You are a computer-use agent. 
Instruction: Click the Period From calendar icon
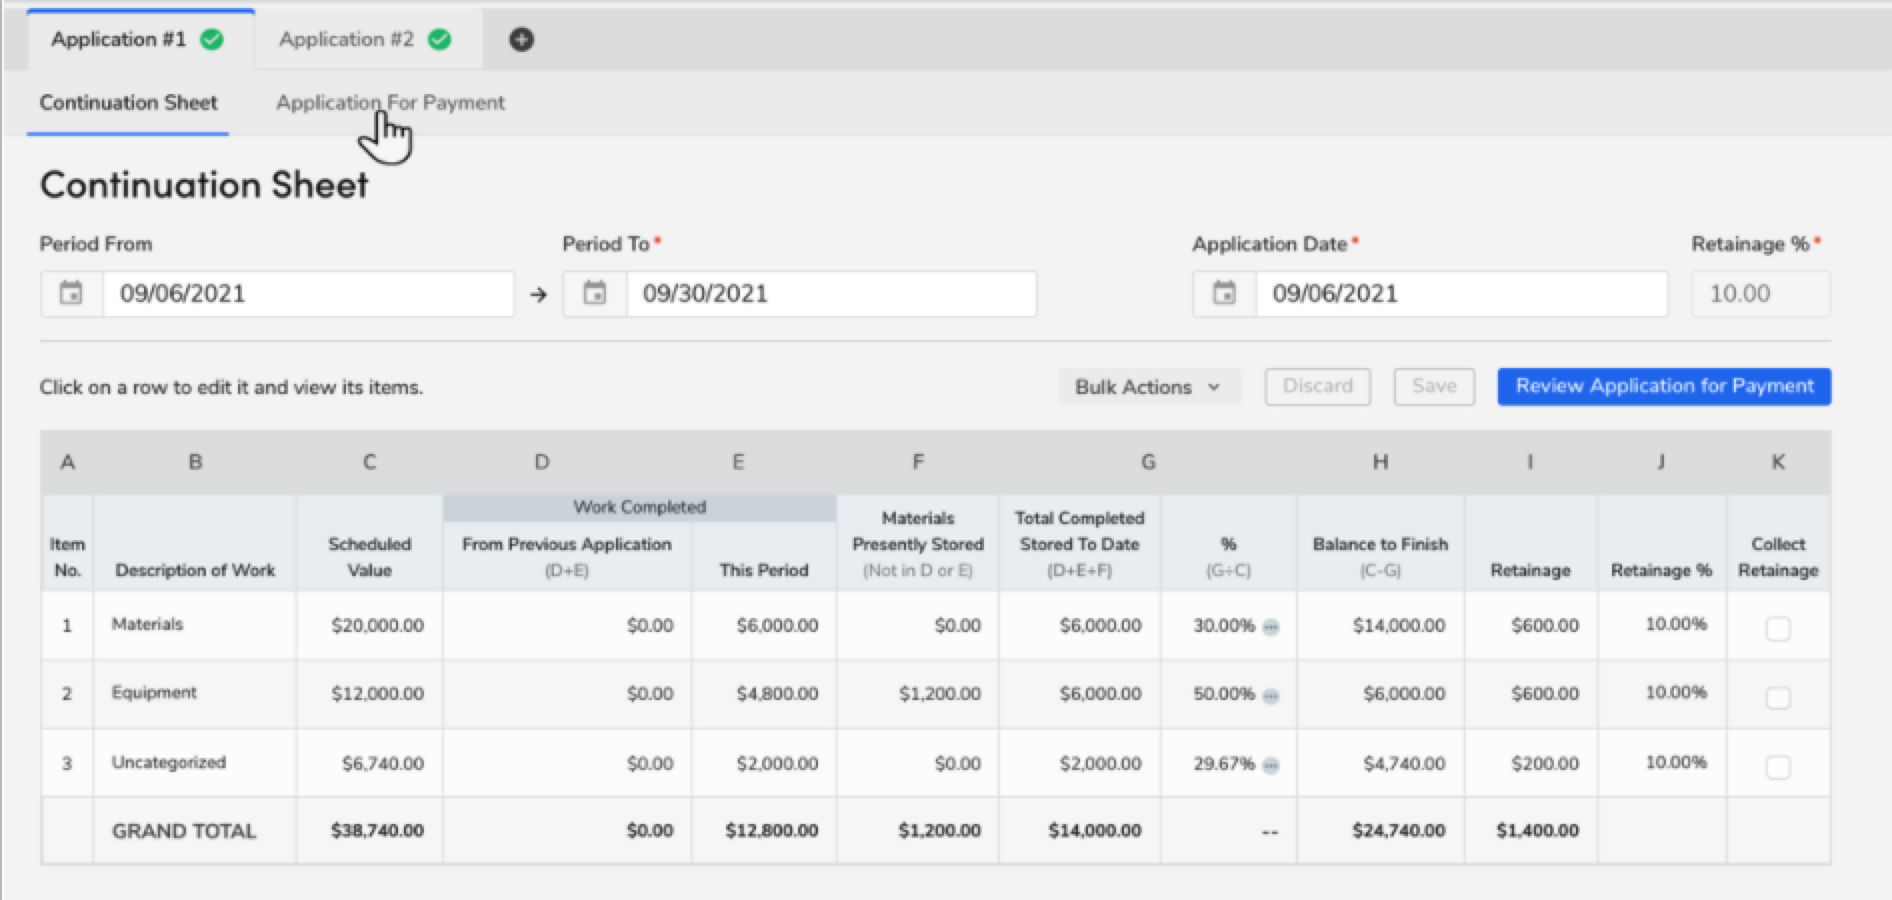pos(71,293)
